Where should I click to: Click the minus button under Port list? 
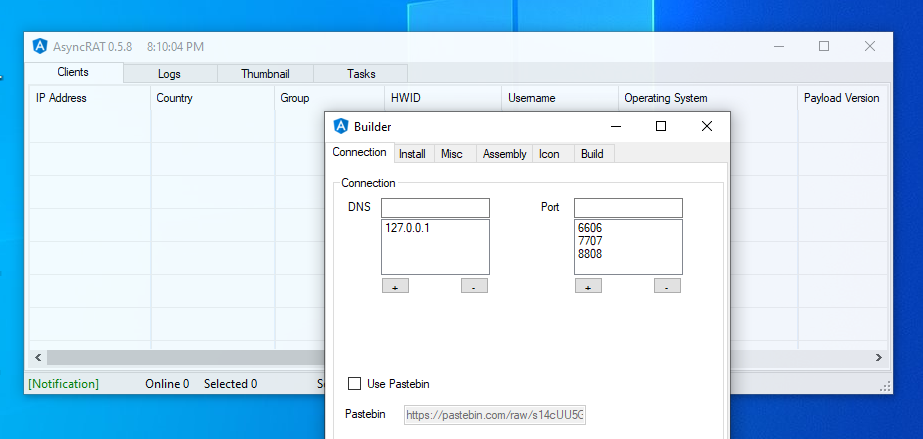[667, 286]
